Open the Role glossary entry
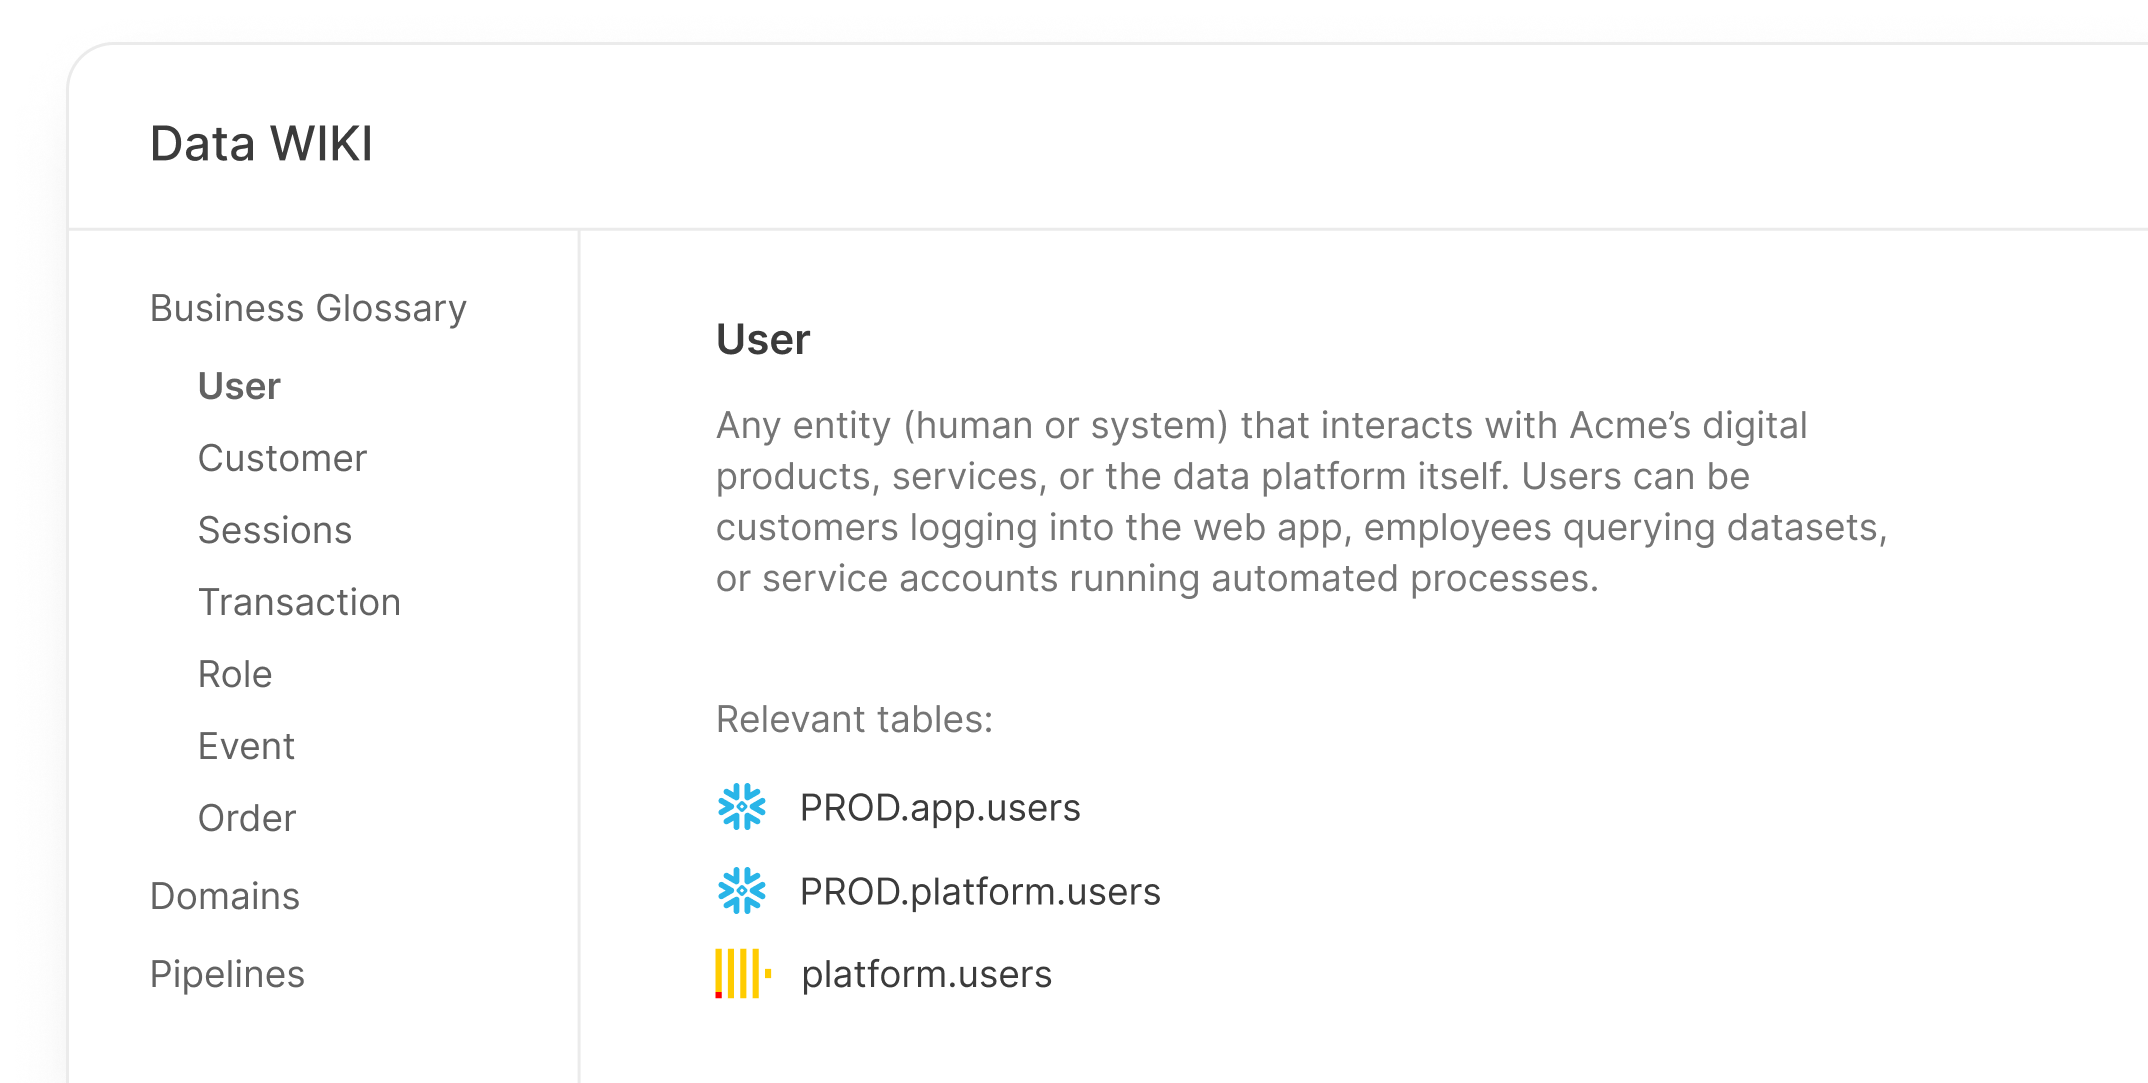The width and height of the screenshot is (2148, 1083). tap(235, 675)
